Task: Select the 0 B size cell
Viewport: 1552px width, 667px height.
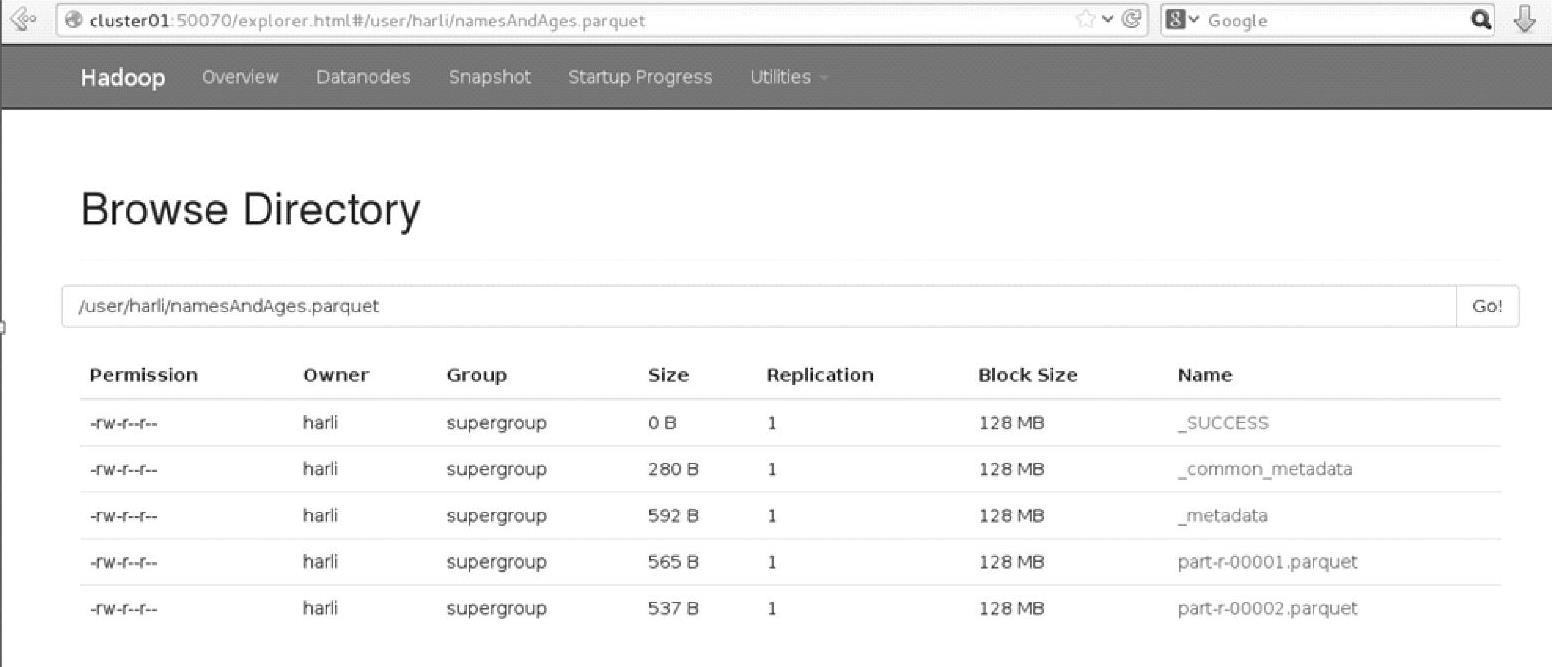Action: [662, 423]
